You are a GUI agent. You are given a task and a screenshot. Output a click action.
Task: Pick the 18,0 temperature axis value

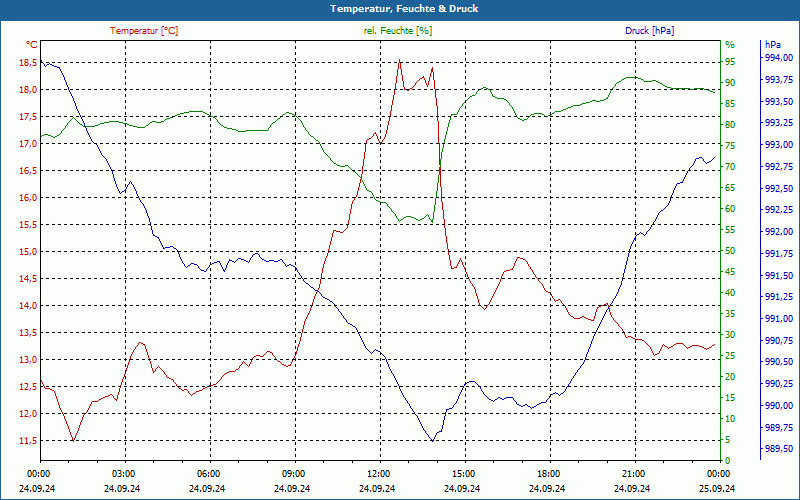(28, 90)
